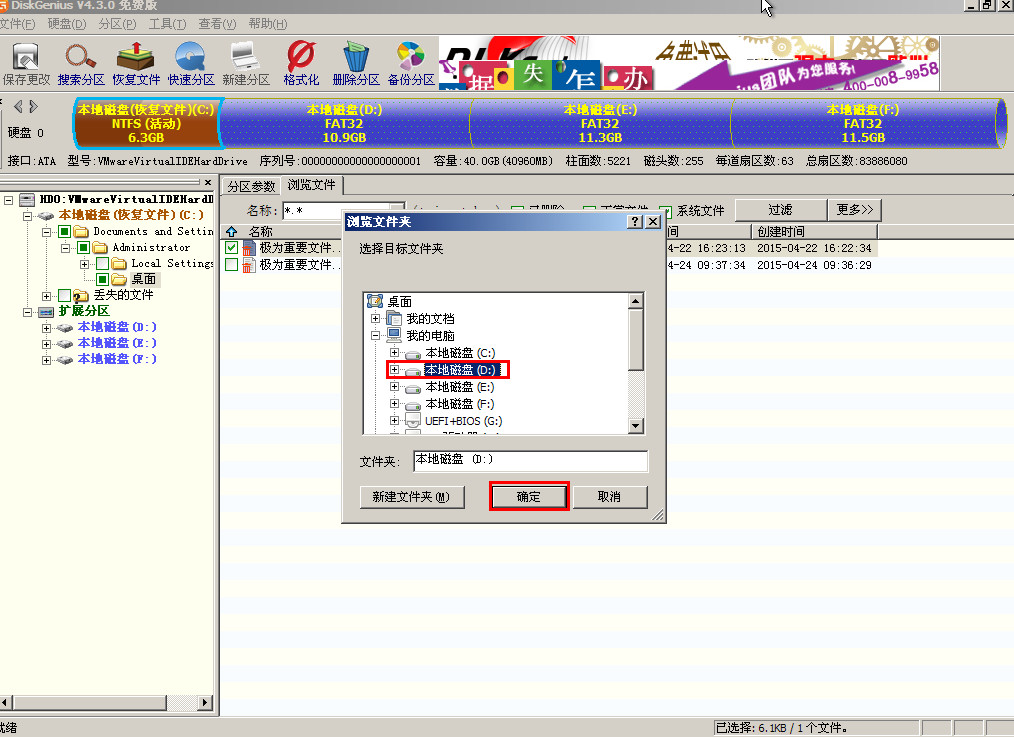This screenshot has height=737, width=1014.
Task: Switch to the 分区参数 tab
Action: coord(250,185)
